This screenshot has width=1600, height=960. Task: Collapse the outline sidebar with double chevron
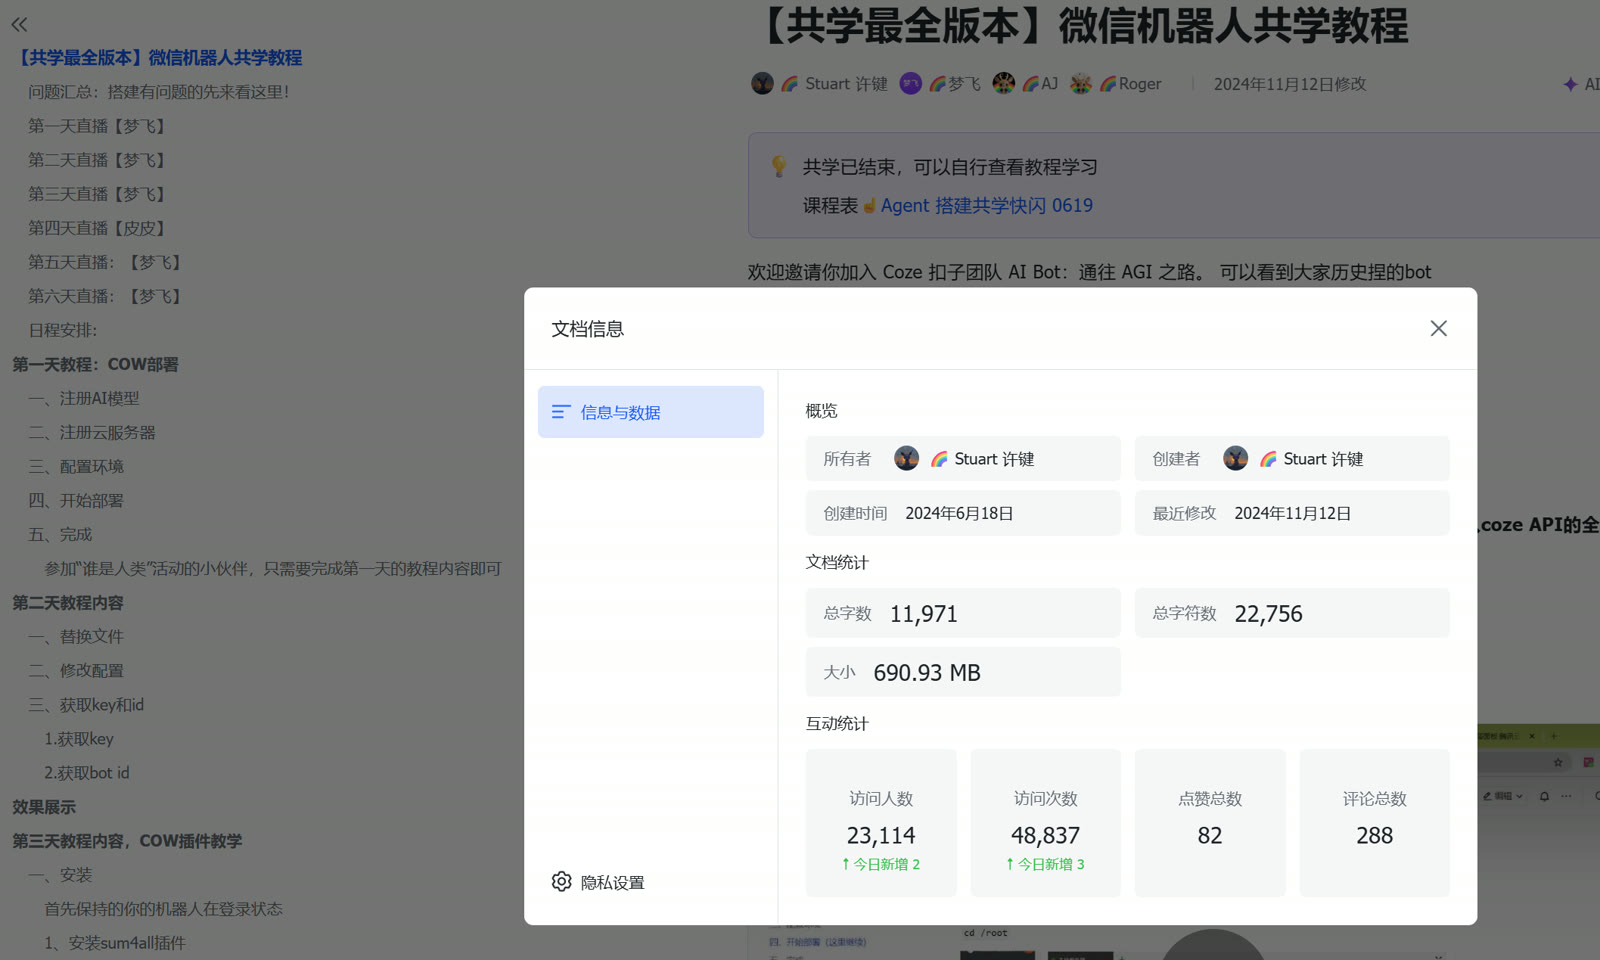click(x=19, y=24)
